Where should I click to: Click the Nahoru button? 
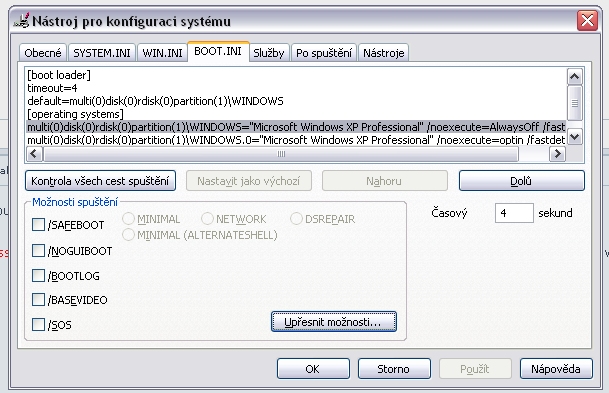(x=385, y=181)
